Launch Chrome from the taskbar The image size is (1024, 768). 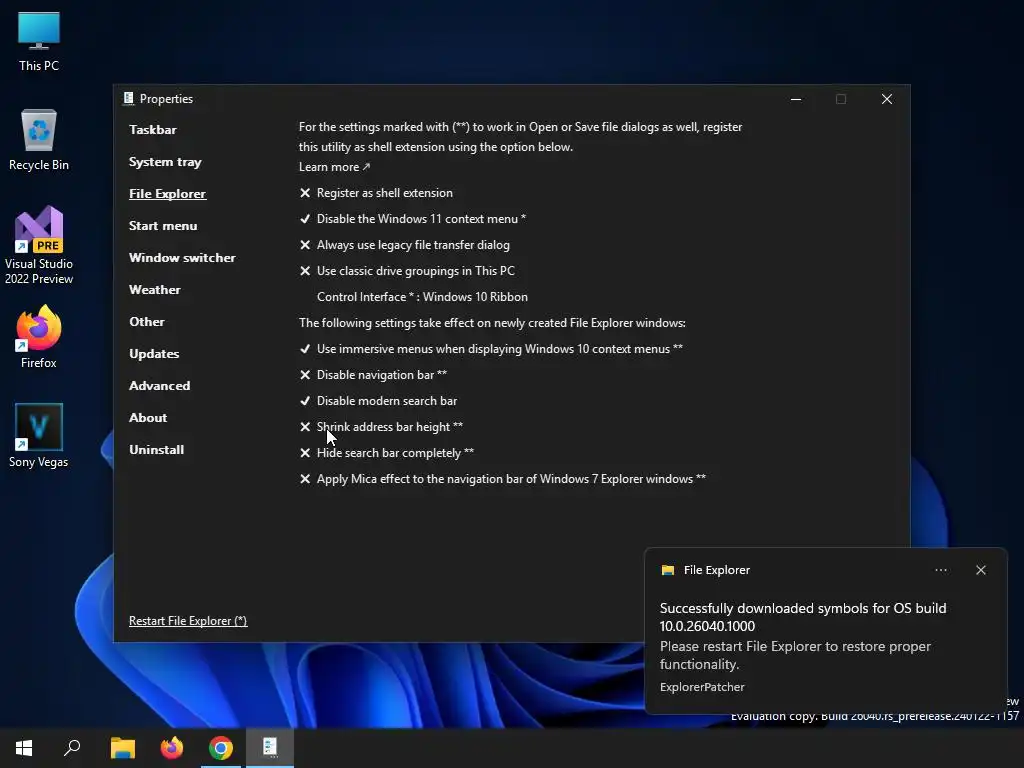pyautogui.click(x=221, y=748)
